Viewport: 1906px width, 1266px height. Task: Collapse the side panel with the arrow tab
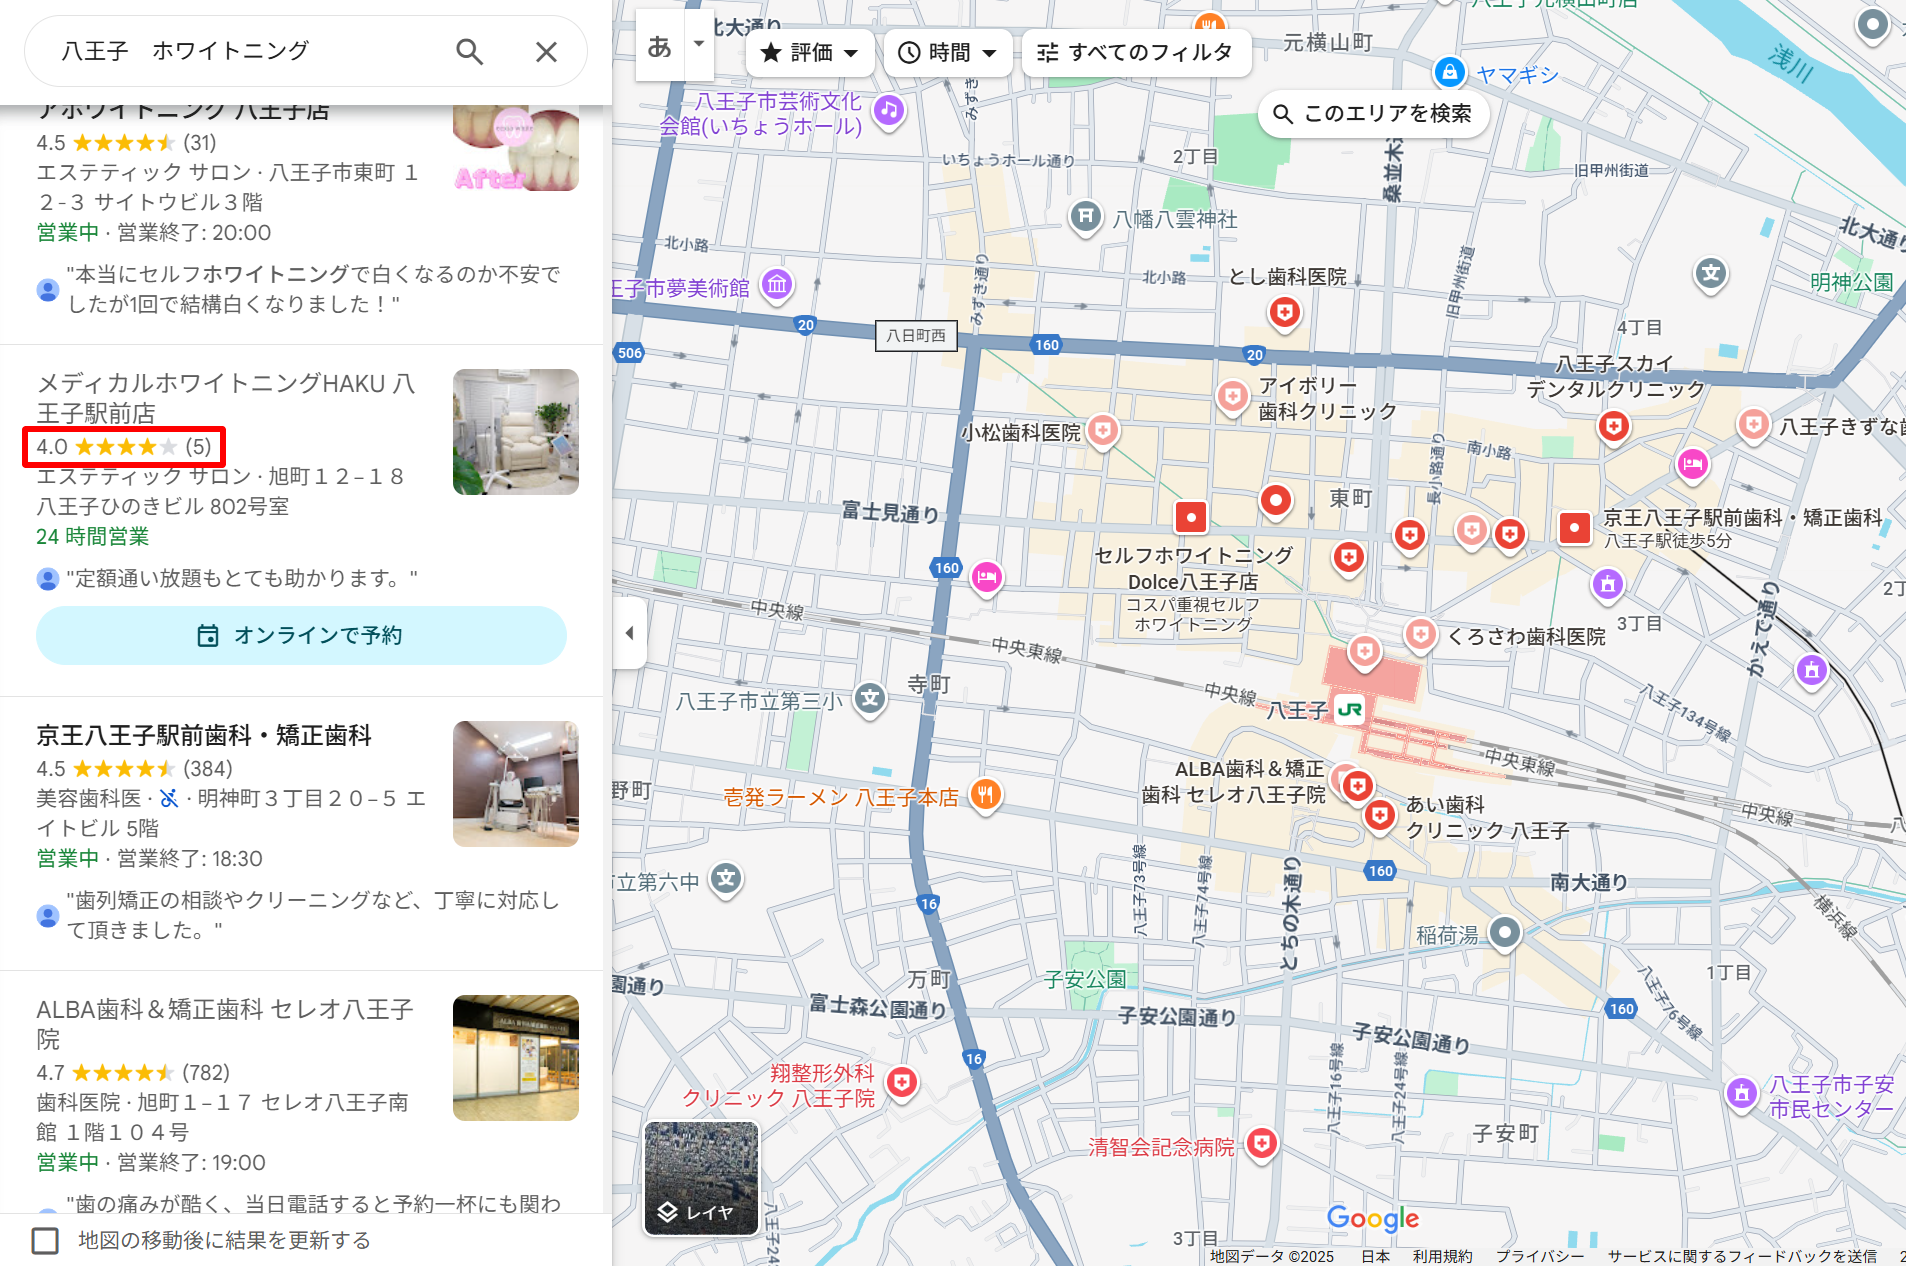(629, 633)
